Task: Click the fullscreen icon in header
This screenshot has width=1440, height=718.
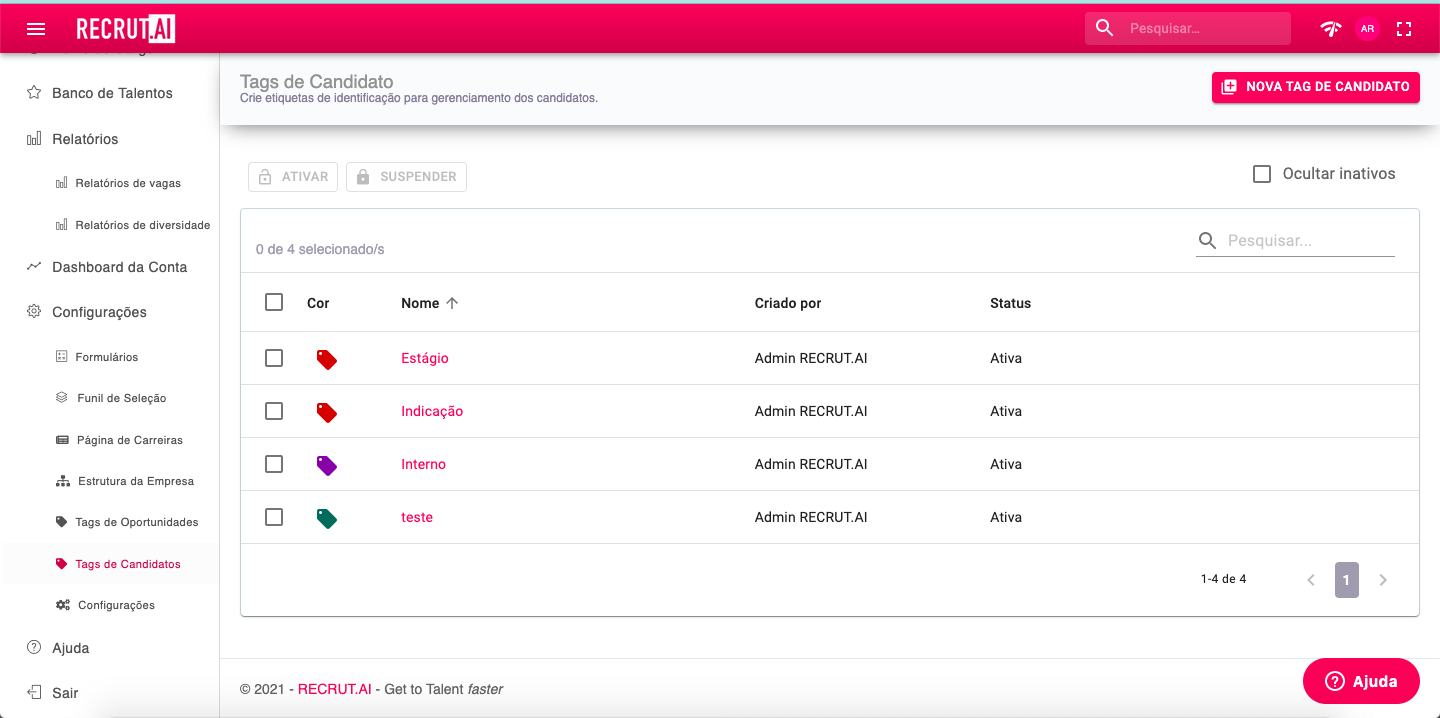Action: click(1404, 29)
